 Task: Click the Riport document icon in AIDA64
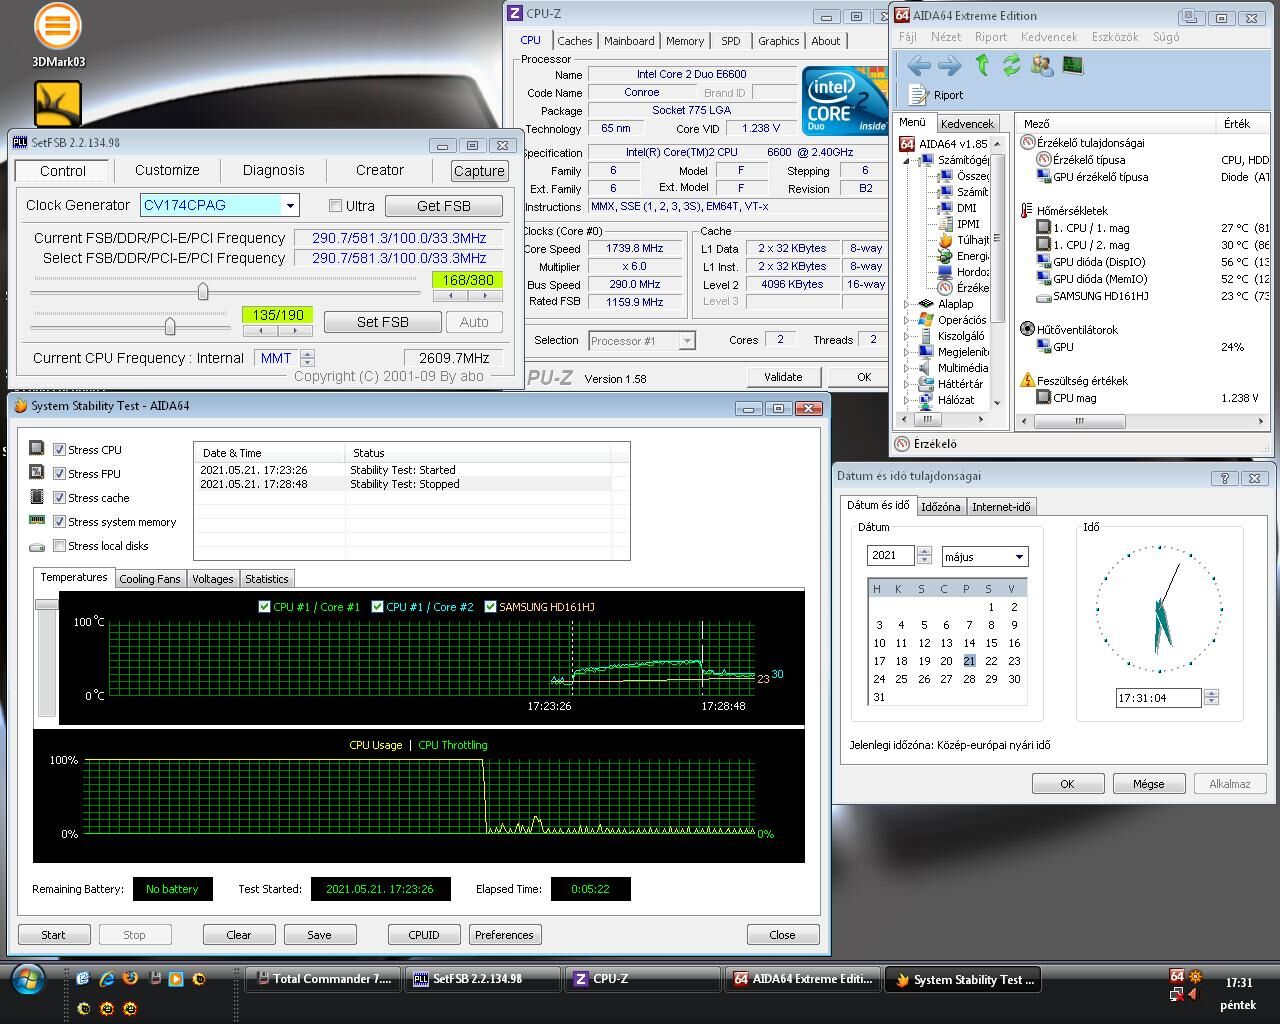(918, 94)
